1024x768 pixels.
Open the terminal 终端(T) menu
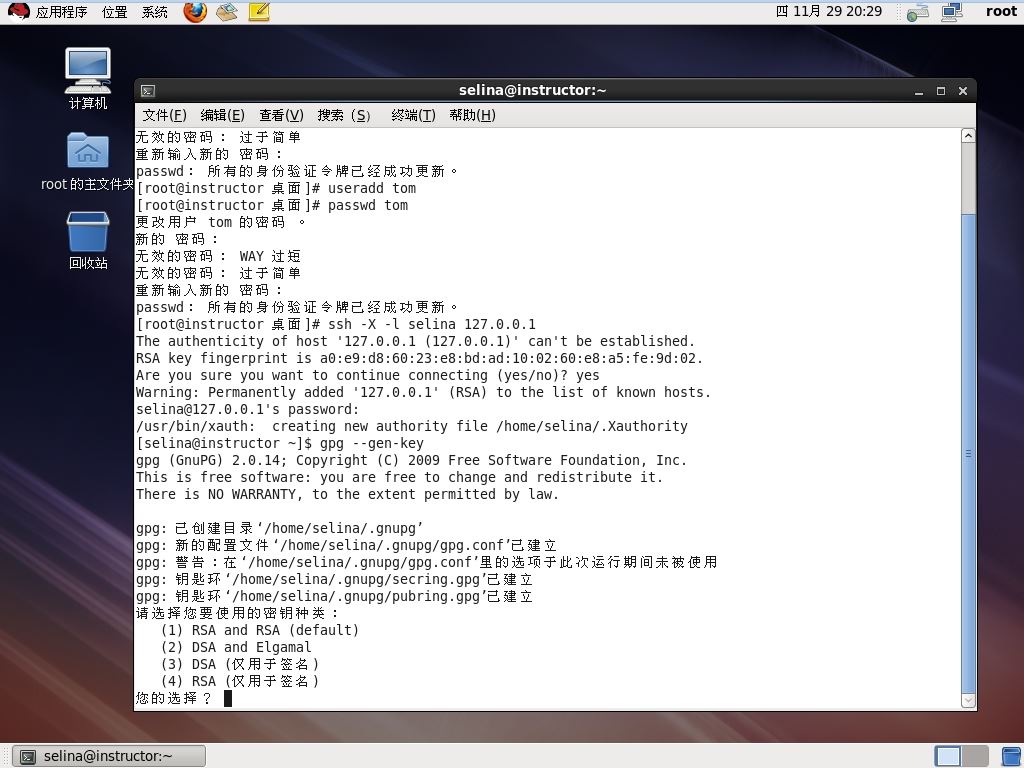coord(413,116)
